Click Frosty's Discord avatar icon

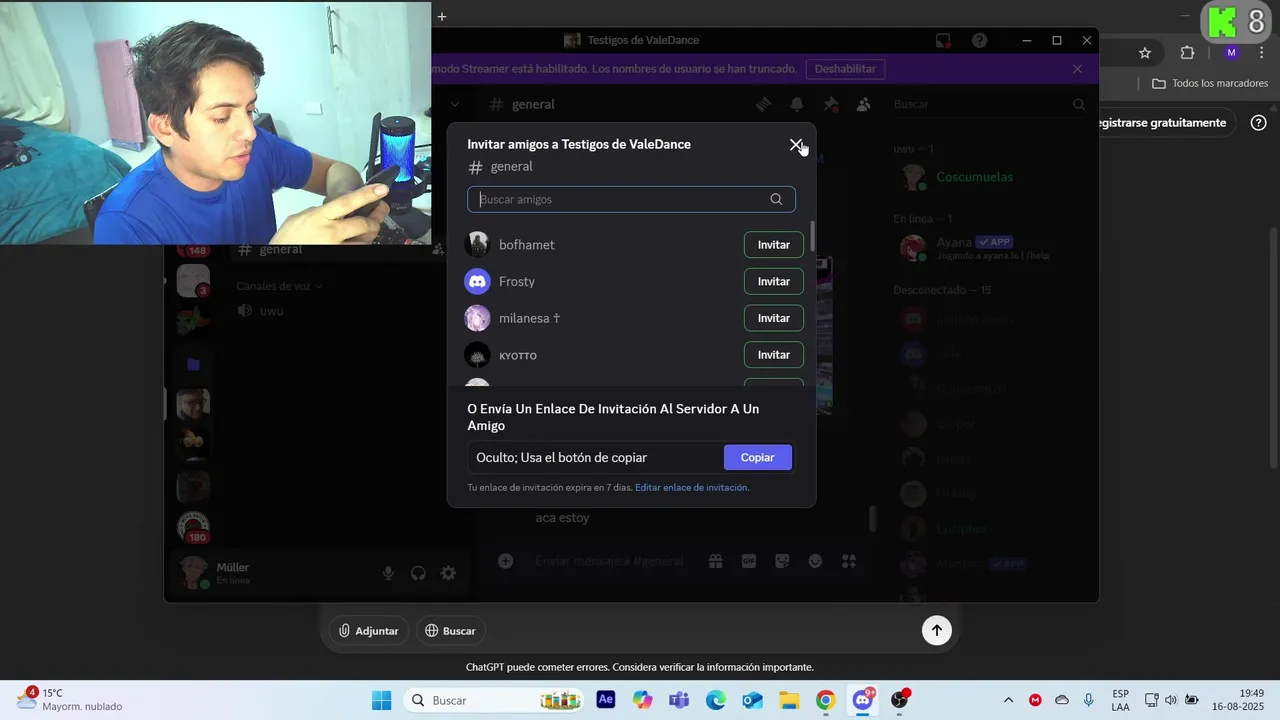tap(477, 281)
